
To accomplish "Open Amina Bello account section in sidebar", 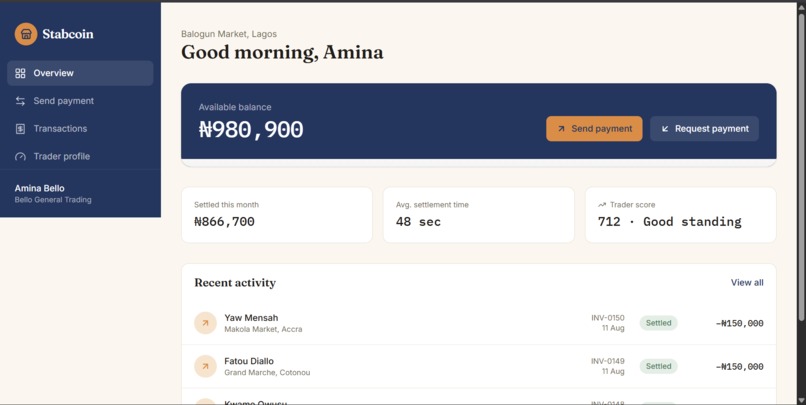I will tap(80, 193).
